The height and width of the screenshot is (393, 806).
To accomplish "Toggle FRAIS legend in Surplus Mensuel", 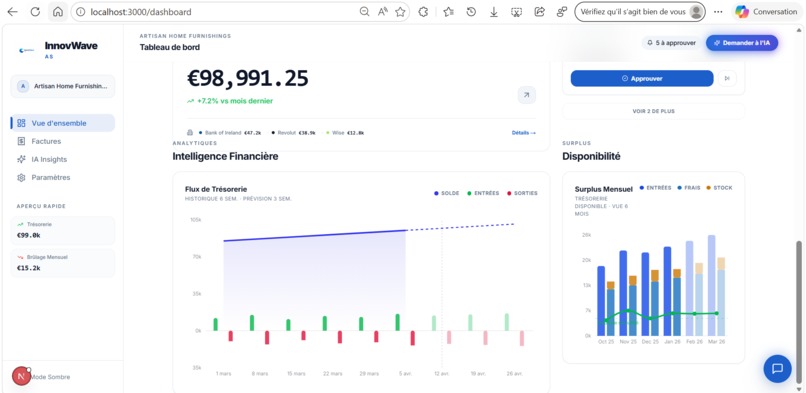I will 689,188.
